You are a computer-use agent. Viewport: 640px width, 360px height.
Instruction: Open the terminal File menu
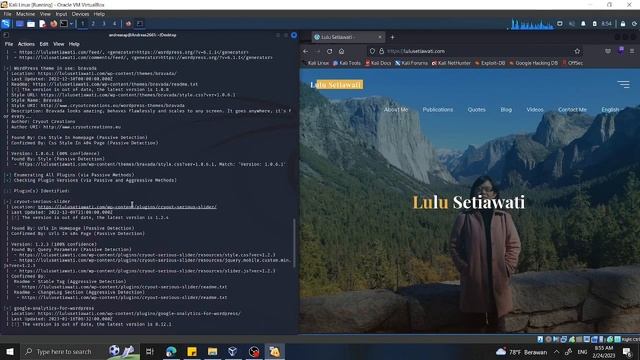tap(9, 44)
